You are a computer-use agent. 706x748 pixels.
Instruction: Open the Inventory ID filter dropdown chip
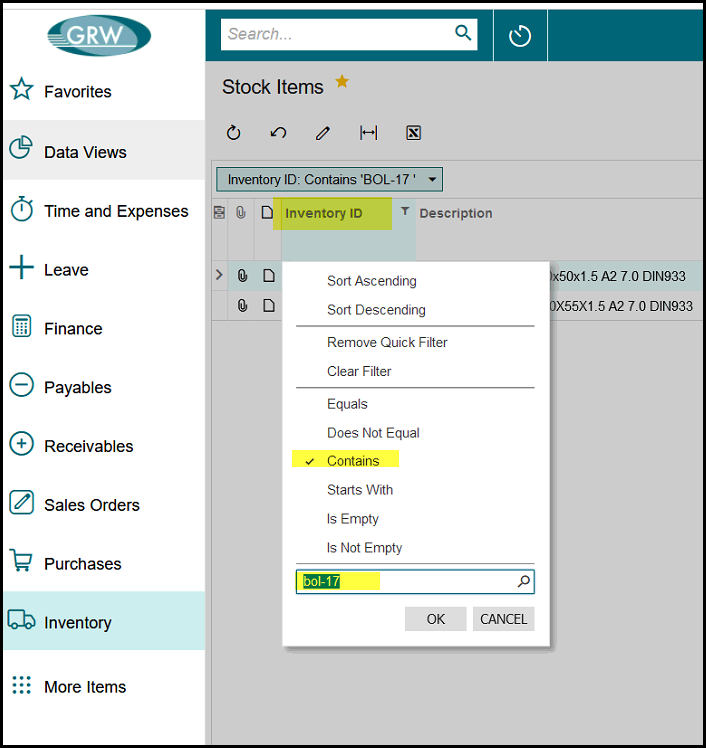329,180
